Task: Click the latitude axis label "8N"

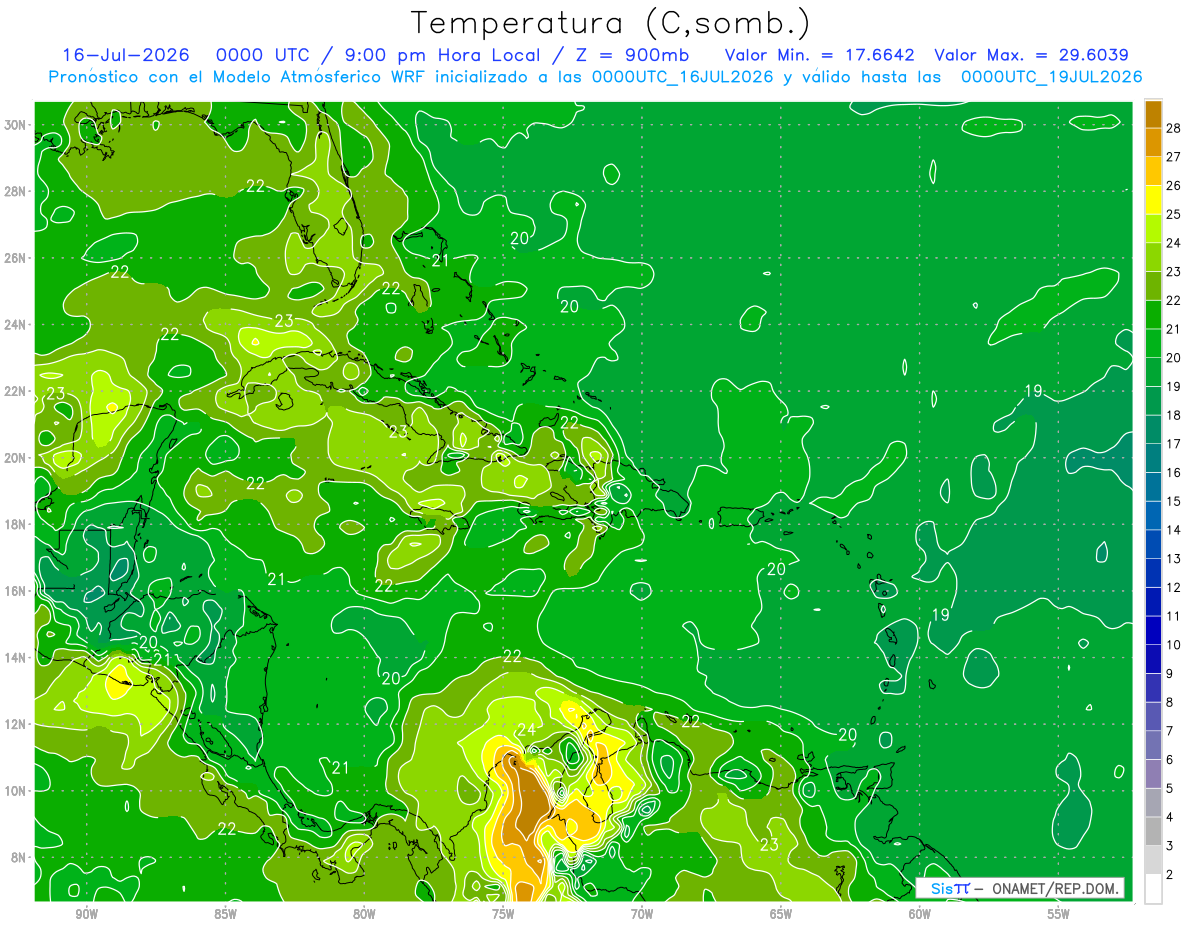Action: click(x=19, y=857)
